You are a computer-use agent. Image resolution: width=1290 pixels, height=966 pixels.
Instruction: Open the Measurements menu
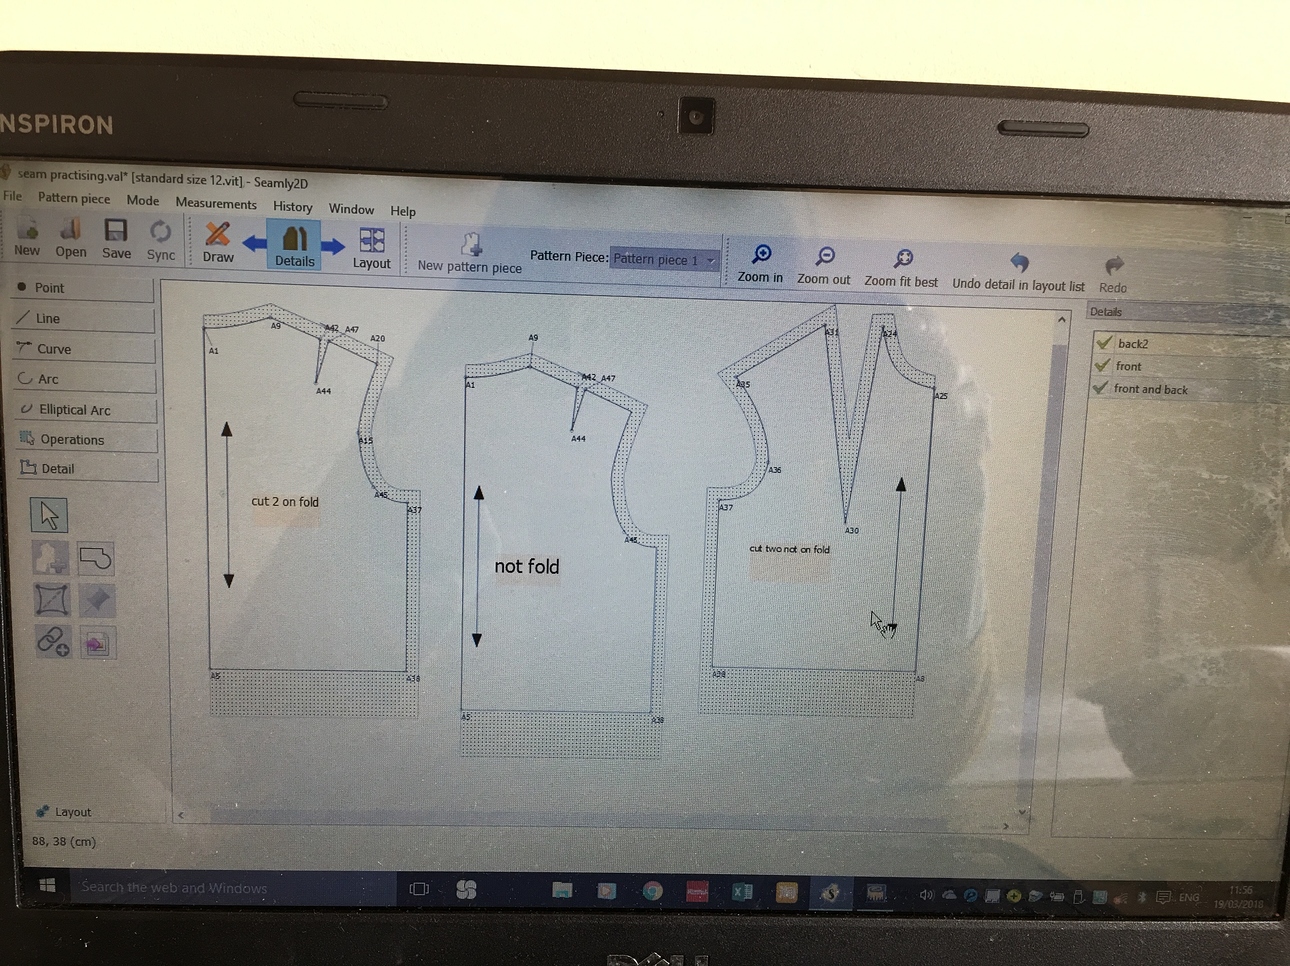[x=216, y=203]
